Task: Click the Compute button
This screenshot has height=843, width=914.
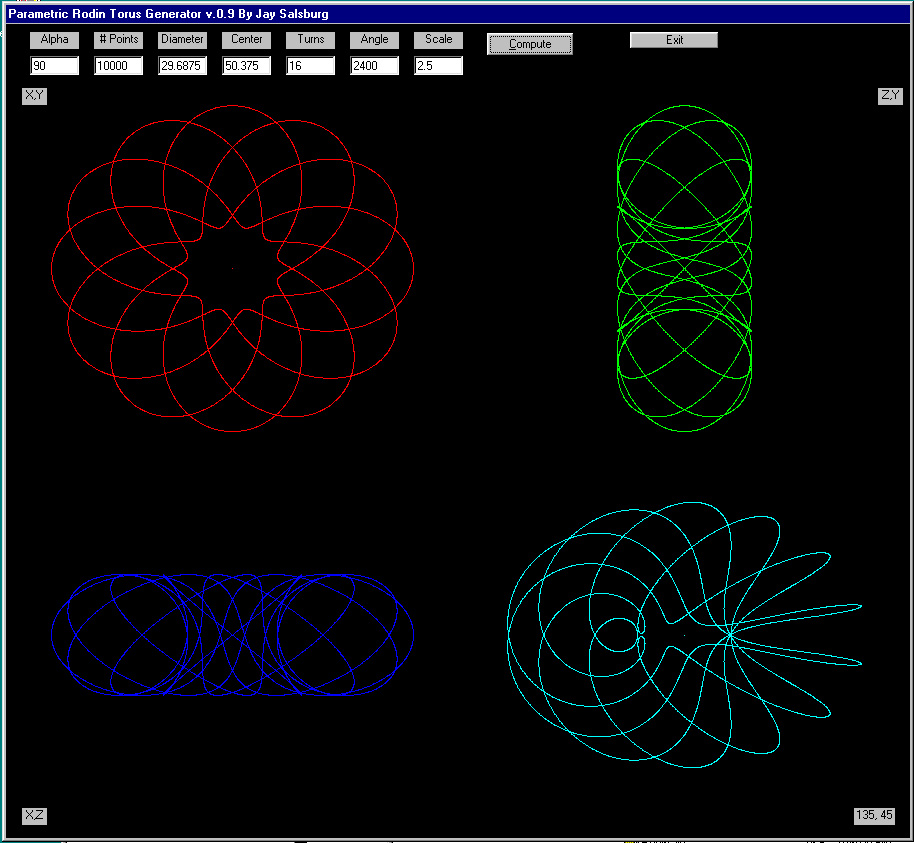Action: [x=530, y=44]
